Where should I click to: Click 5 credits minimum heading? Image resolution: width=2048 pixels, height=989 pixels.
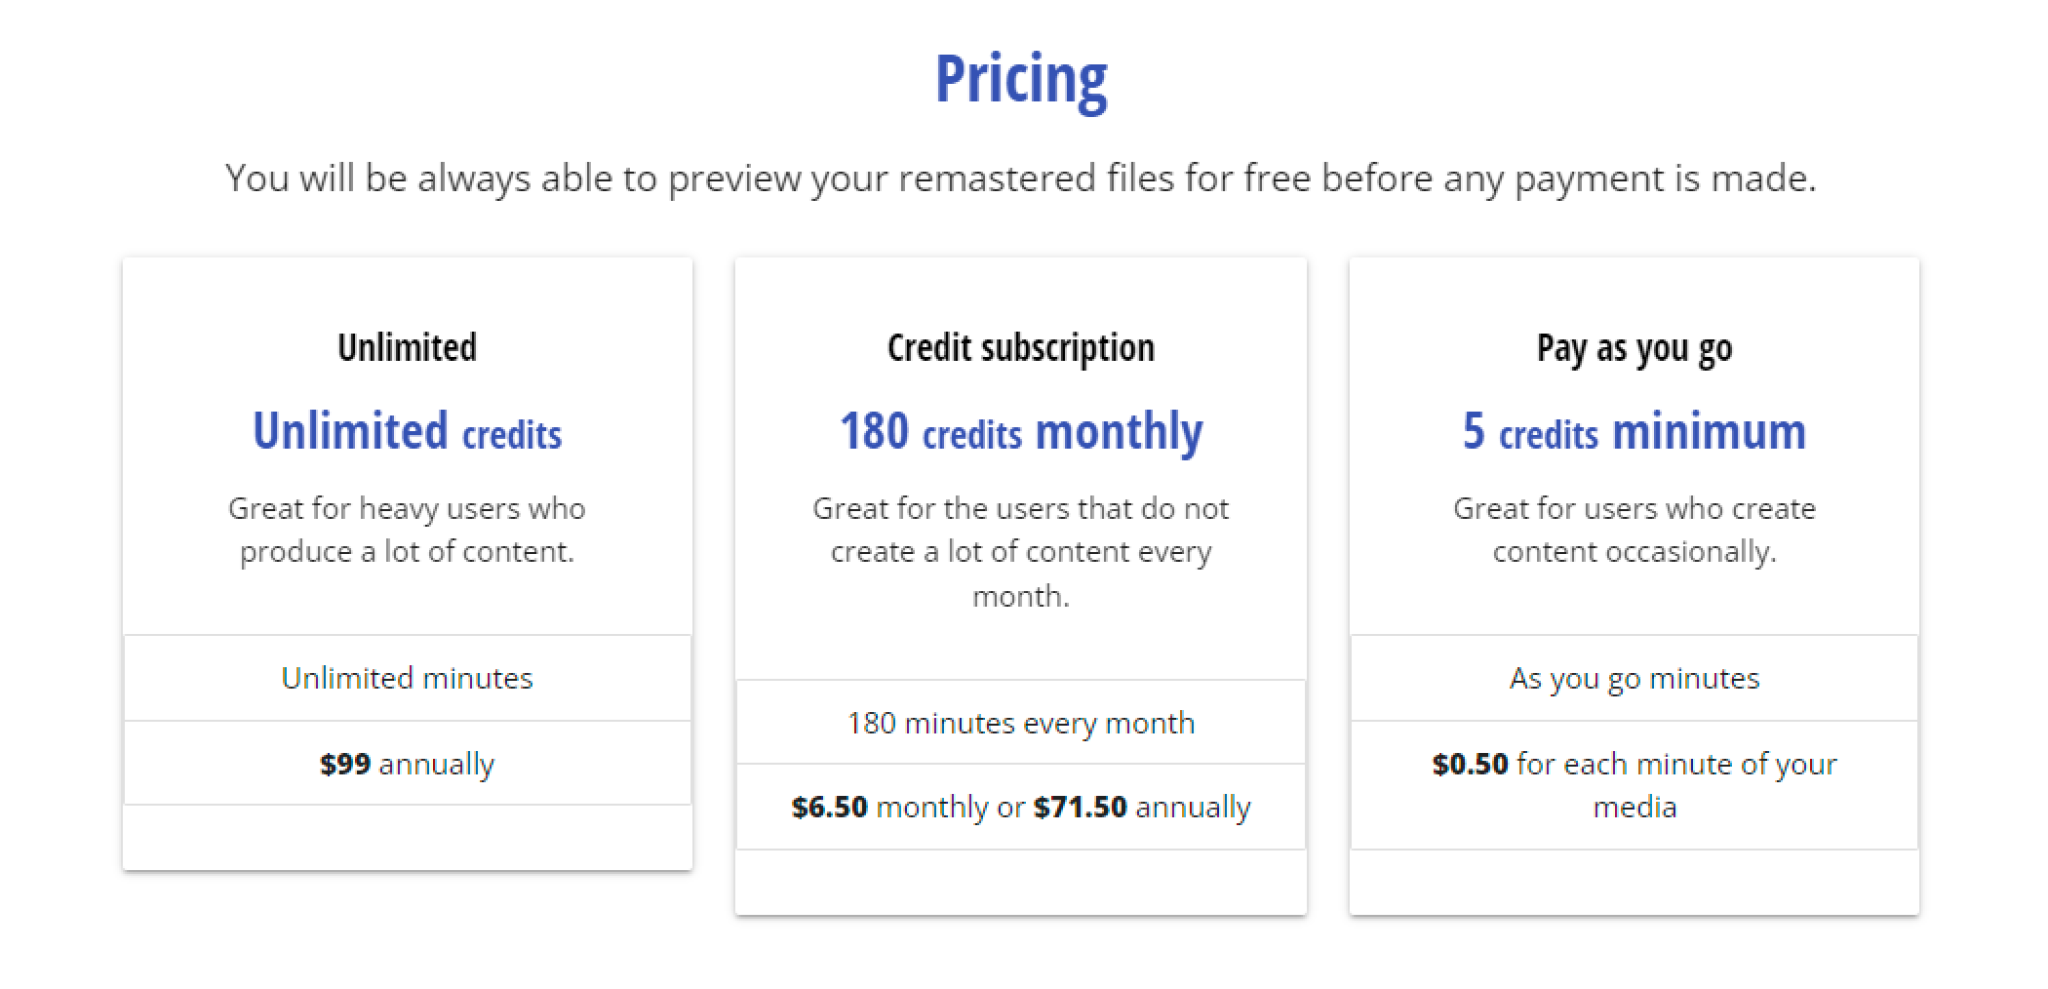click(x=1635, y=432)
